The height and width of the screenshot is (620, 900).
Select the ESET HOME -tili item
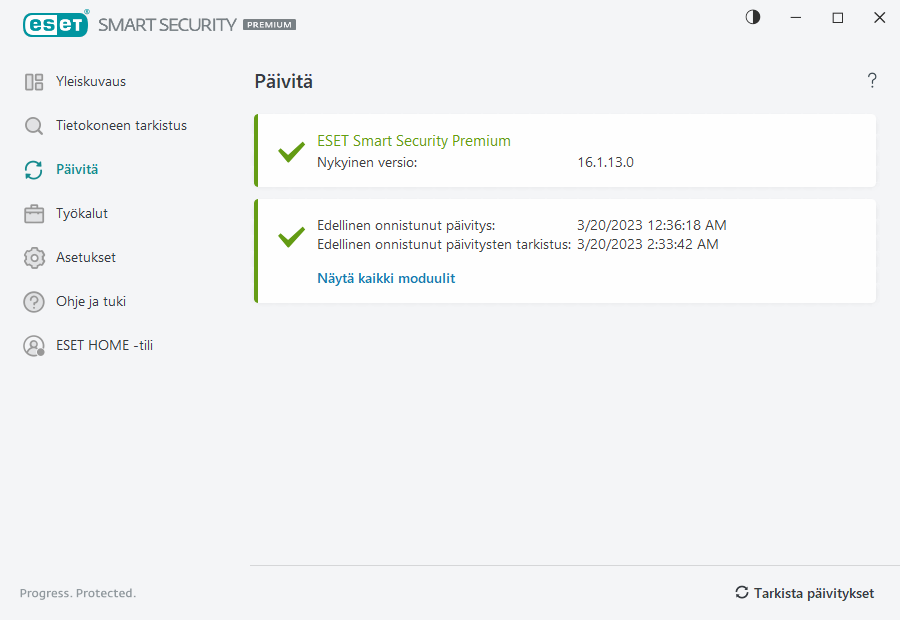click(x=104, y=346)
